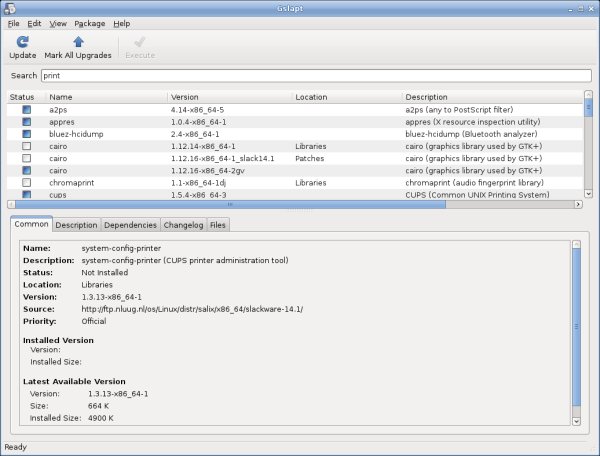
Task: Click the 'Not Installed' status value
Action: [x=104, y=273]
